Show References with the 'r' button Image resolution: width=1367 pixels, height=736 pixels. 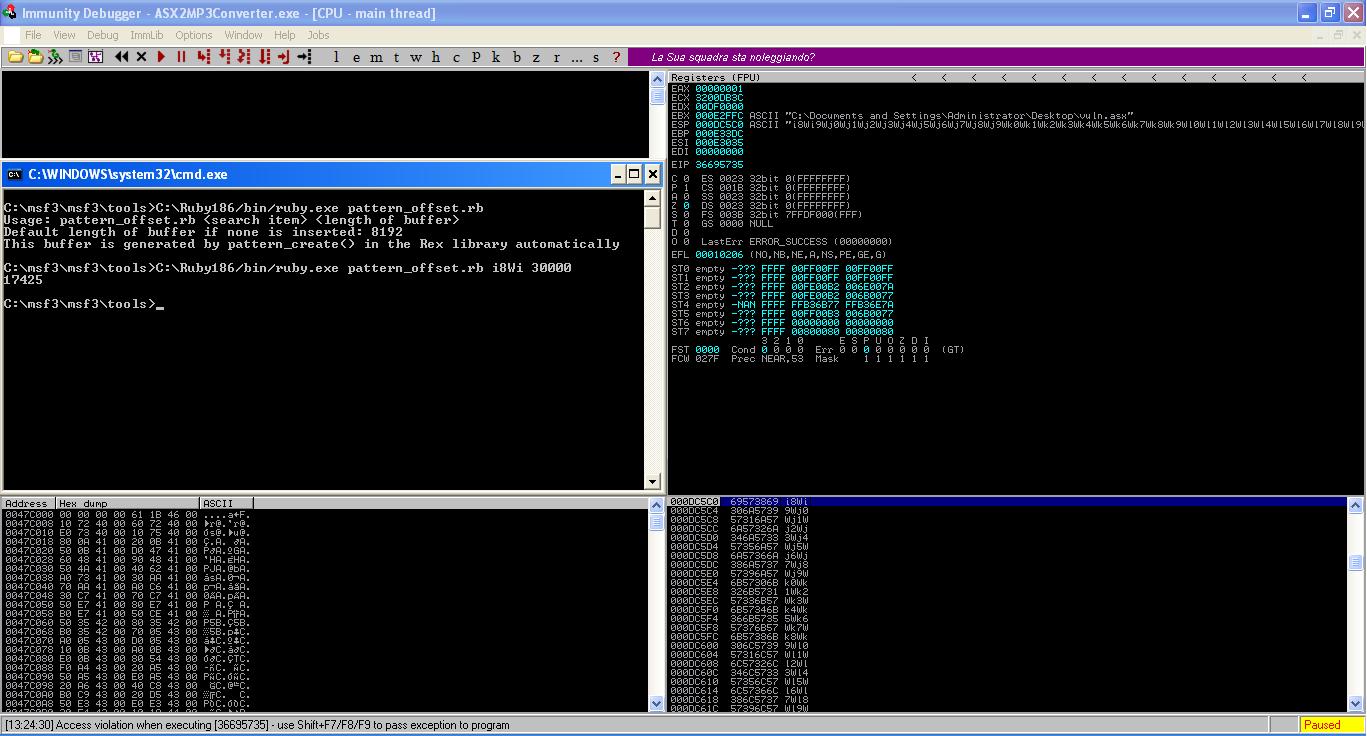(557, 57)
